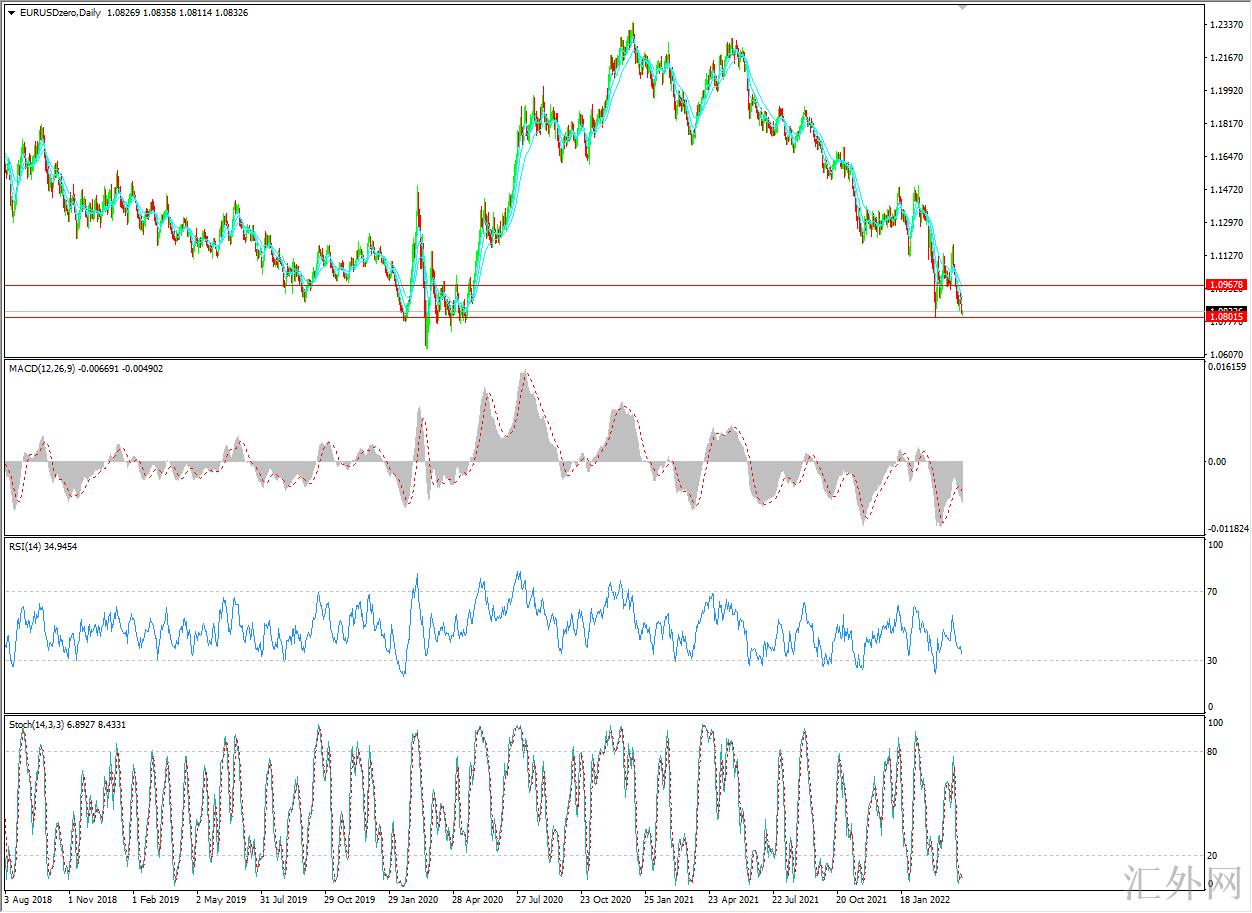
Task: Click the 29 Jan 2020 date label
Action: [414, 900]
